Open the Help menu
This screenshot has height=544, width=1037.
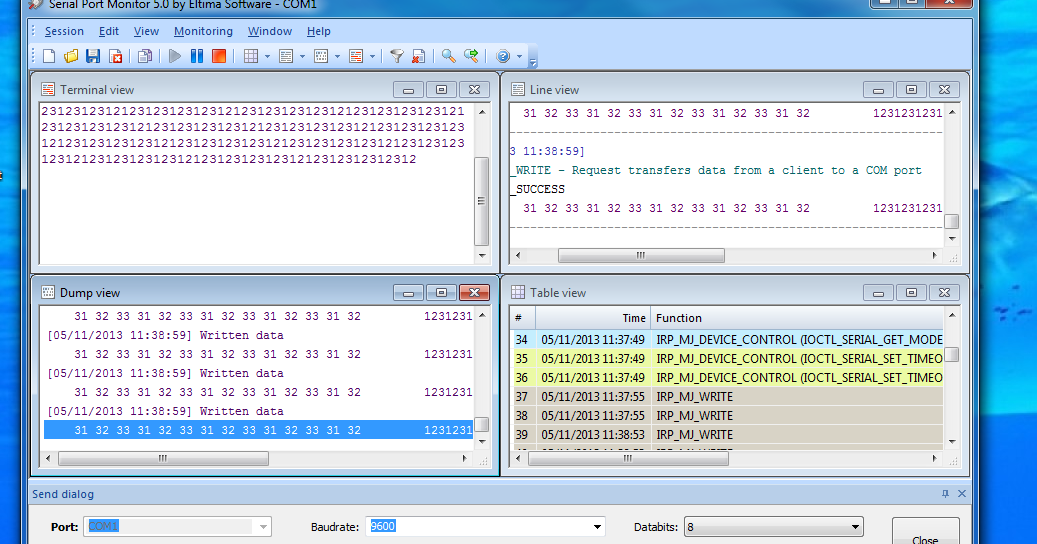coord(318,31)
